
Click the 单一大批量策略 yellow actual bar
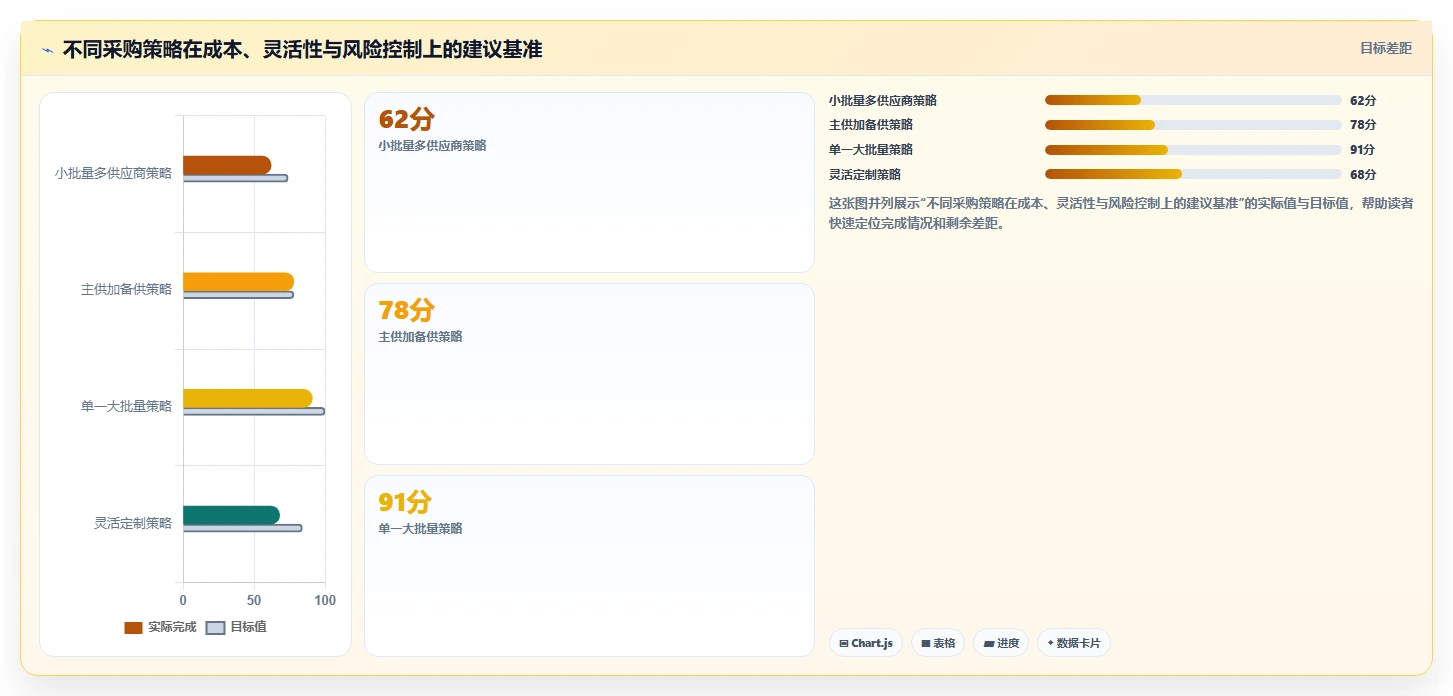[248, 398]
